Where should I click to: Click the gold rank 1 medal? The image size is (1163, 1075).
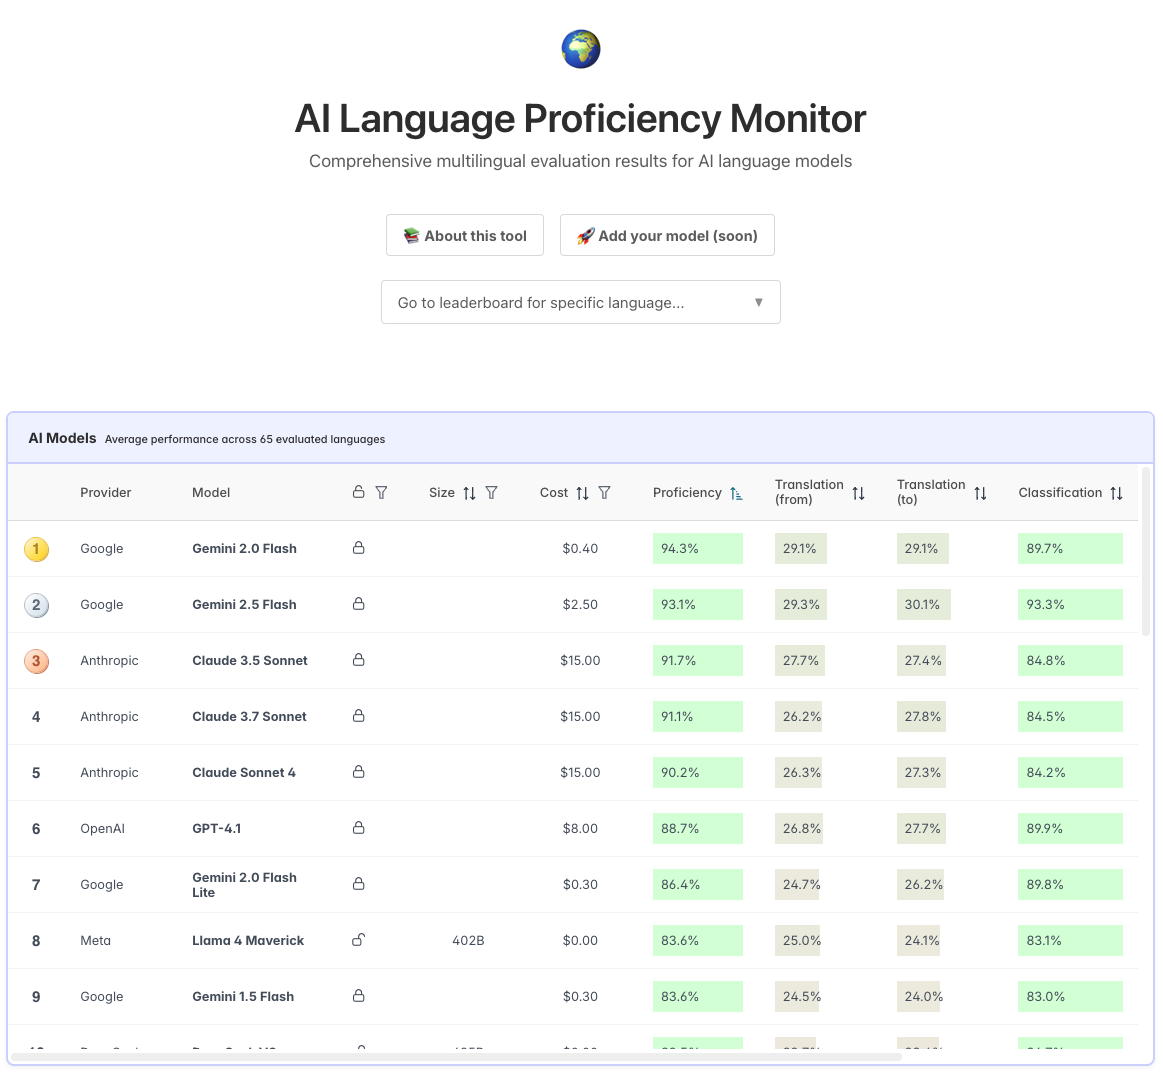[x=36, y=549]
